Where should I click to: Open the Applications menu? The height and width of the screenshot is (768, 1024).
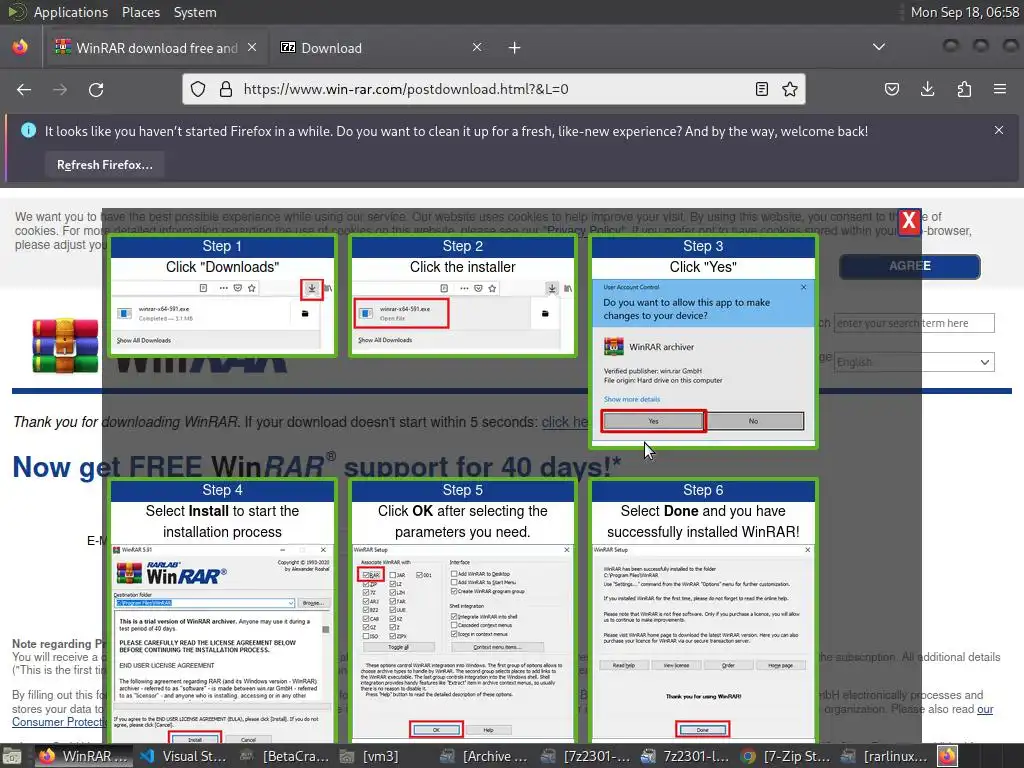(71, 12)
